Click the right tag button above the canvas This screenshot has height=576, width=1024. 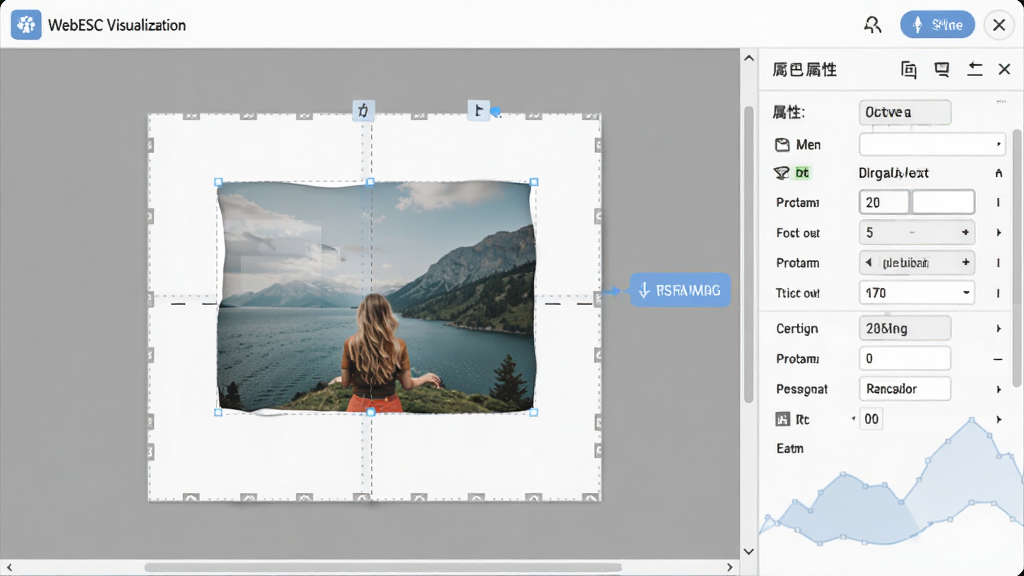pos(479,110)
